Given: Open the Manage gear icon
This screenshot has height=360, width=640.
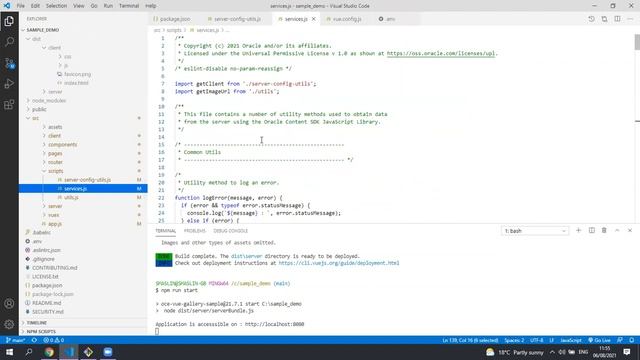Looking at the screenshot, I should (9, 324).
